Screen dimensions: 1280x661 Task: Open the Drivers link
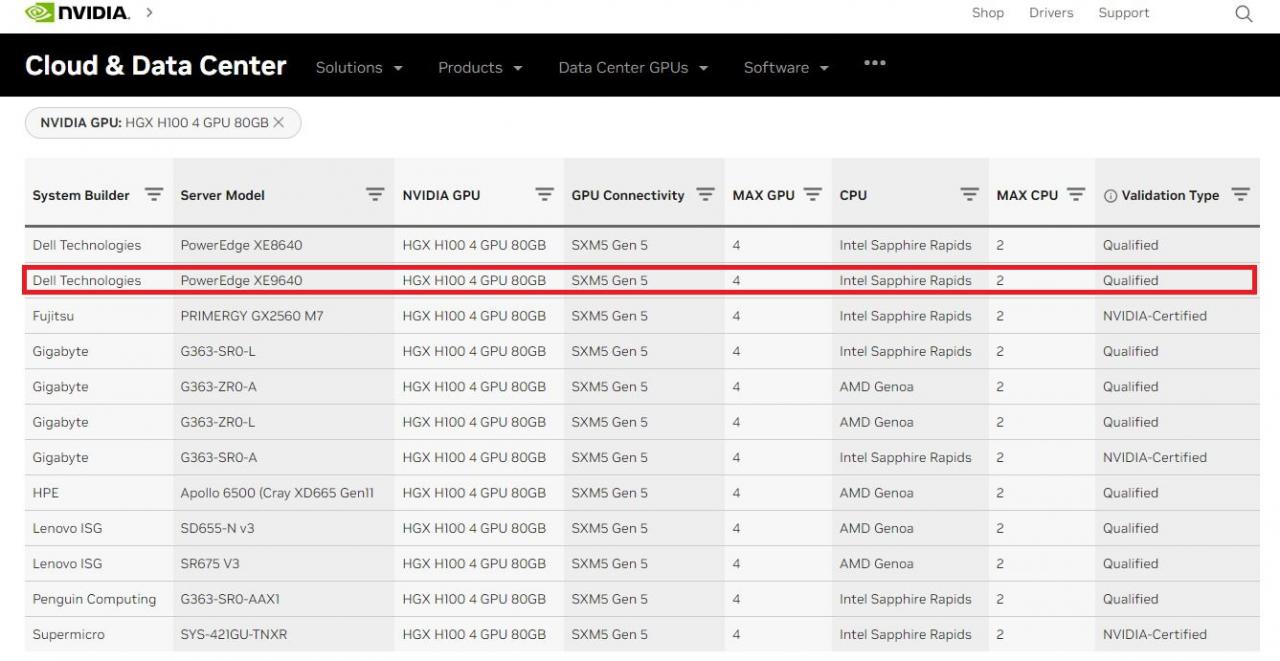(1051, 13)
